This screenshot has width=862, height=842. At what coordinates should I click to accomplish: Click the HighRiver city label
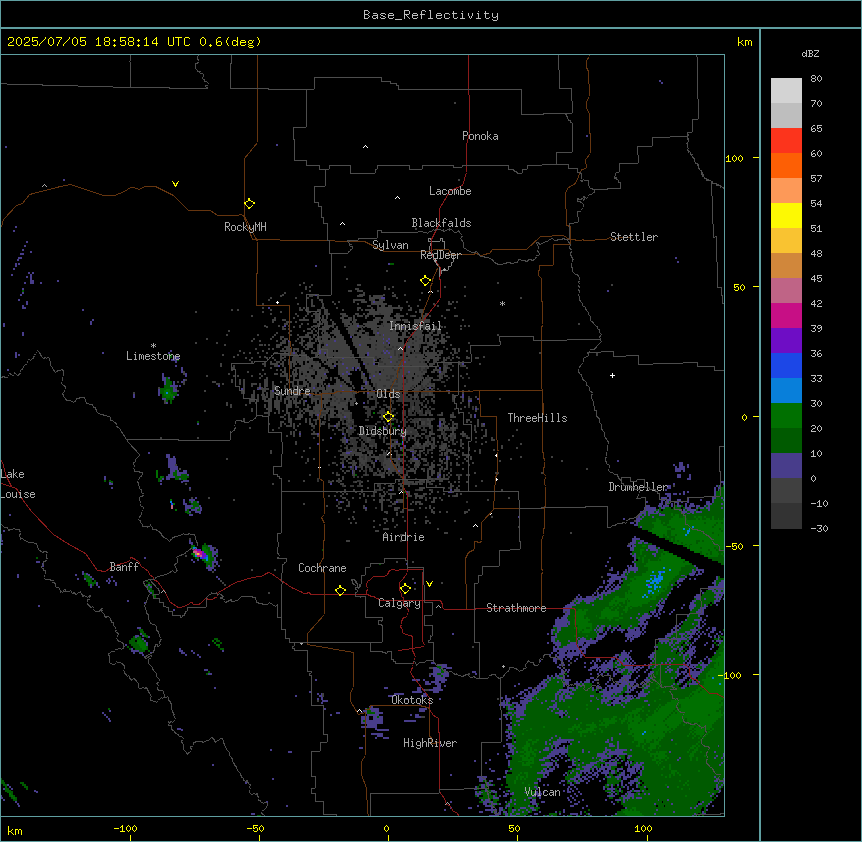pos(430,743)
